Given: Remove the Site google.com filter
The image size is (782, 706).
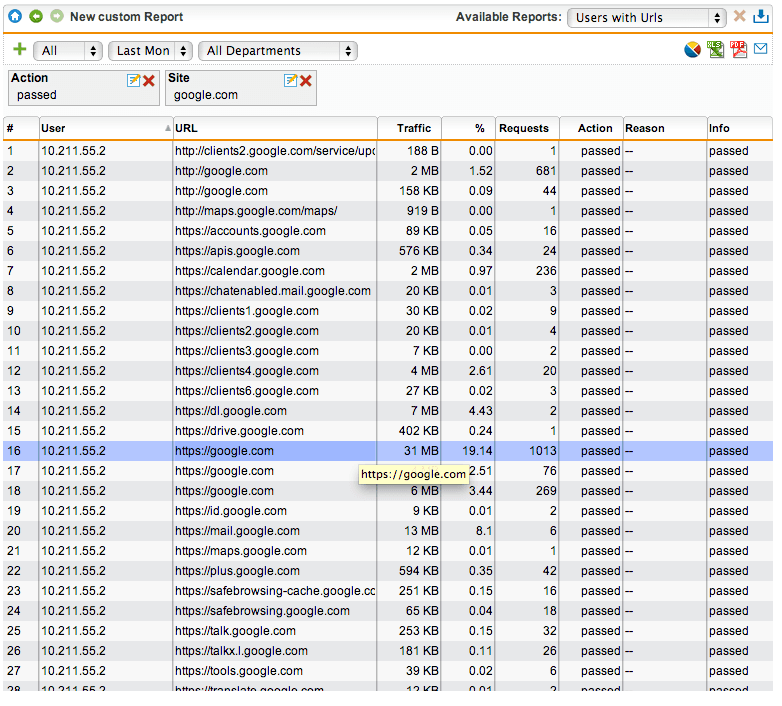Looking at the screenshot, I should [x=306, y=81].
